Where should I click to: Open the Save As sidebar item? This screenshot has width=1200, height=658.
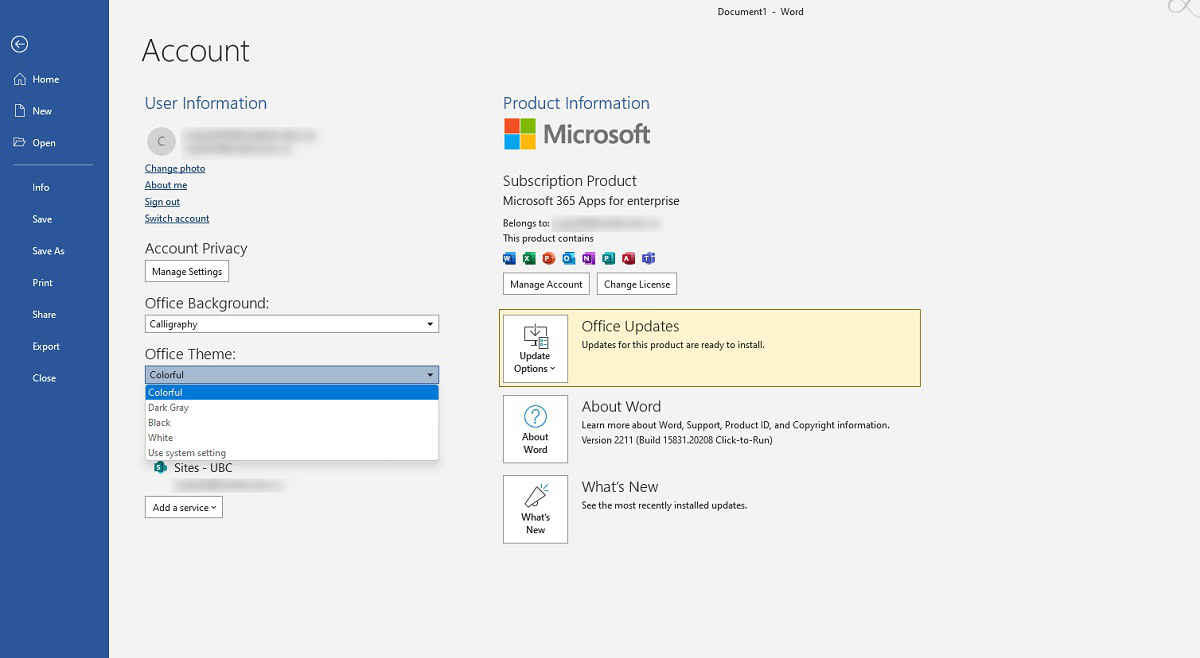tap(48, 251)
